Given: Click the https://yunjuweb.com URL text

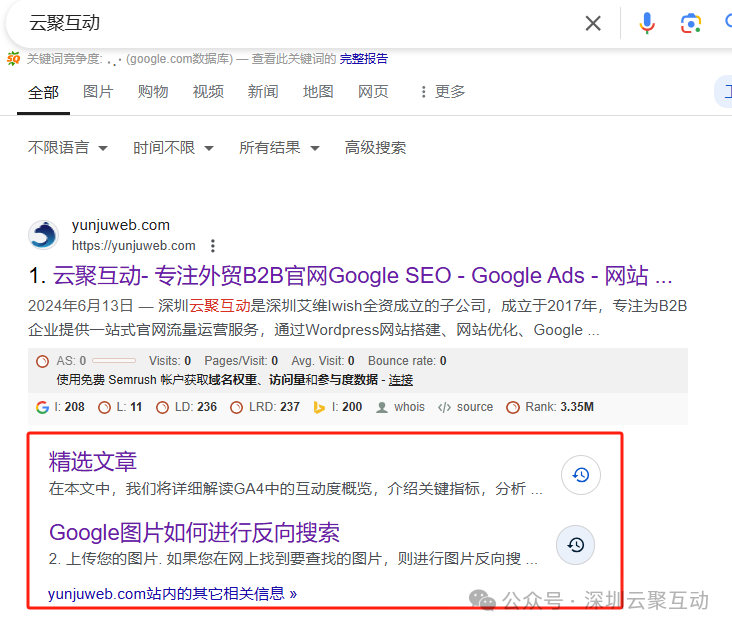Looking at the screenshot, I should tap(134, 245).
